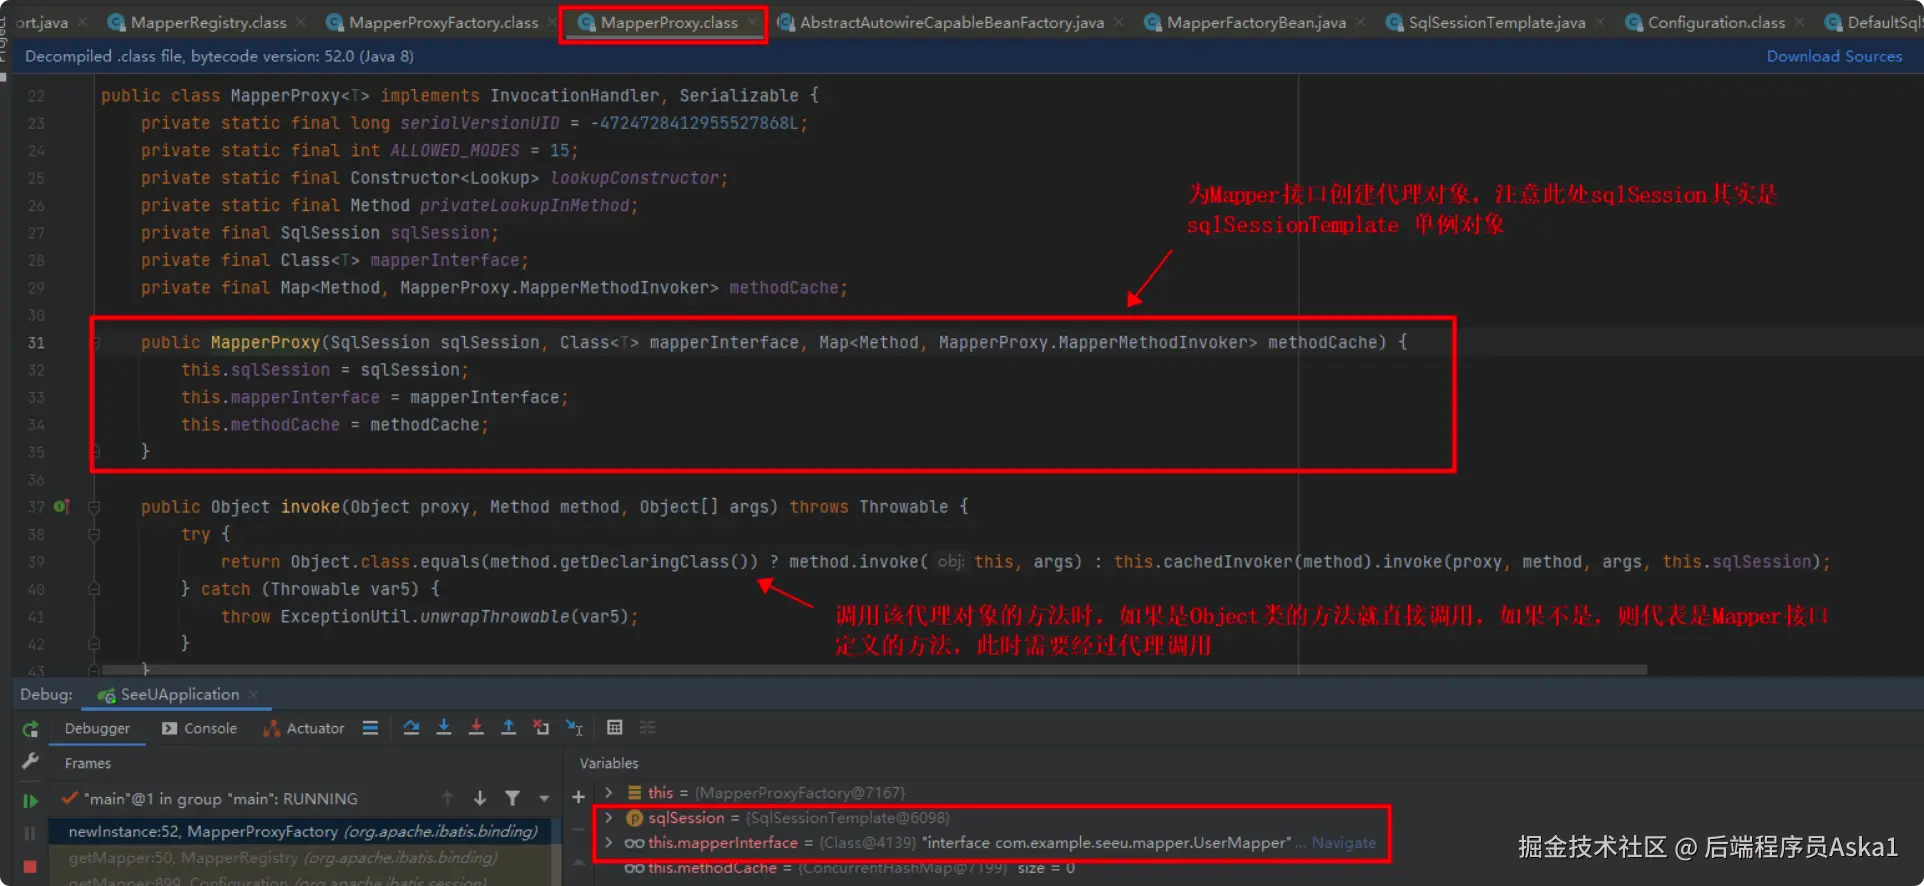Click the 'Frames' panel header
This screenshot has width=1924, height=886.
click(88, 763)
